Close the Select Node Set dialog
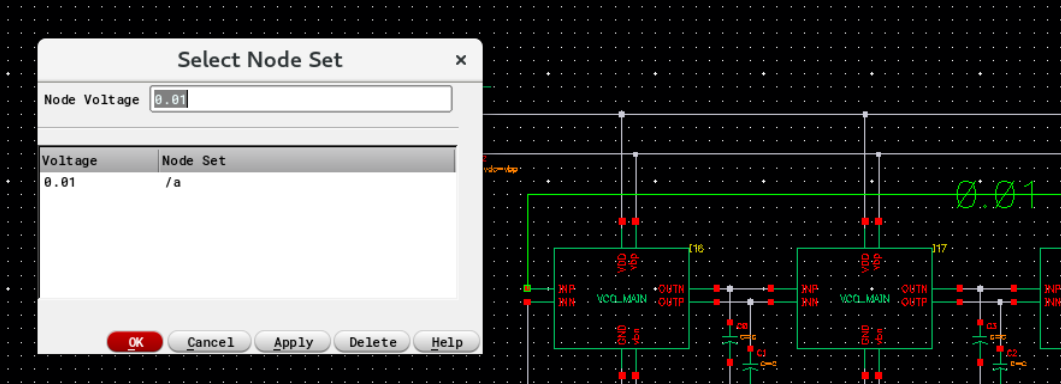The width and height of the screenshot is (1061, 384). point(461,60)
